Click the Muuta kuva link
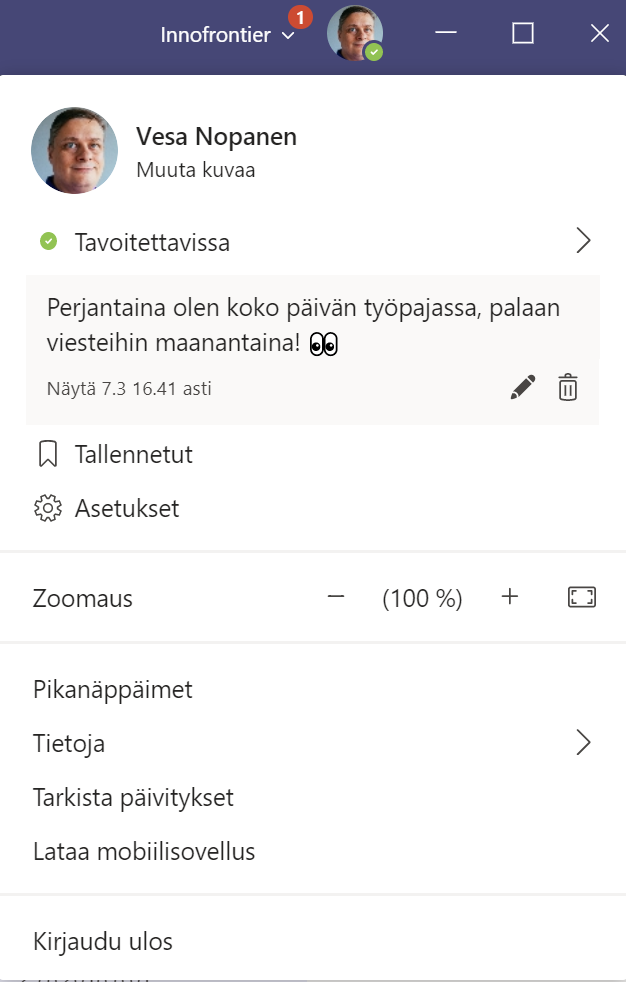 point(195,170)
